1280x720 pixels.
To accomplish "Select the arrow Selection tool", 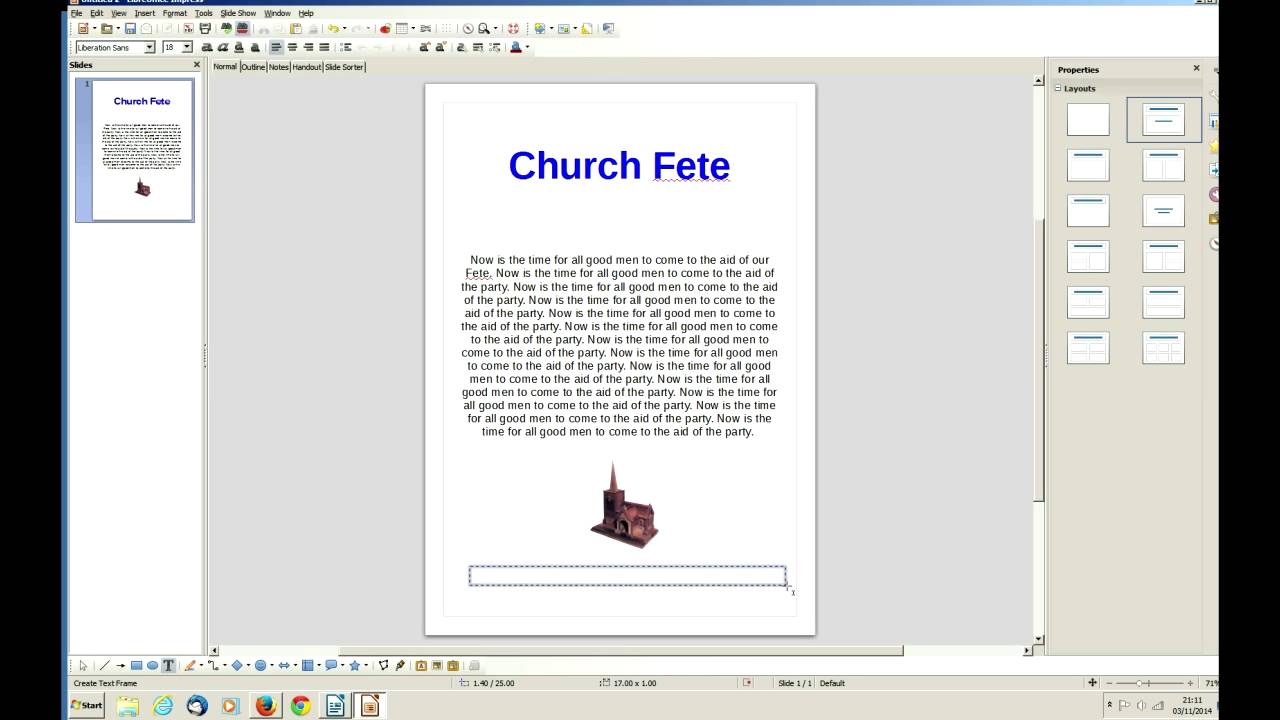I will [83, 665].
